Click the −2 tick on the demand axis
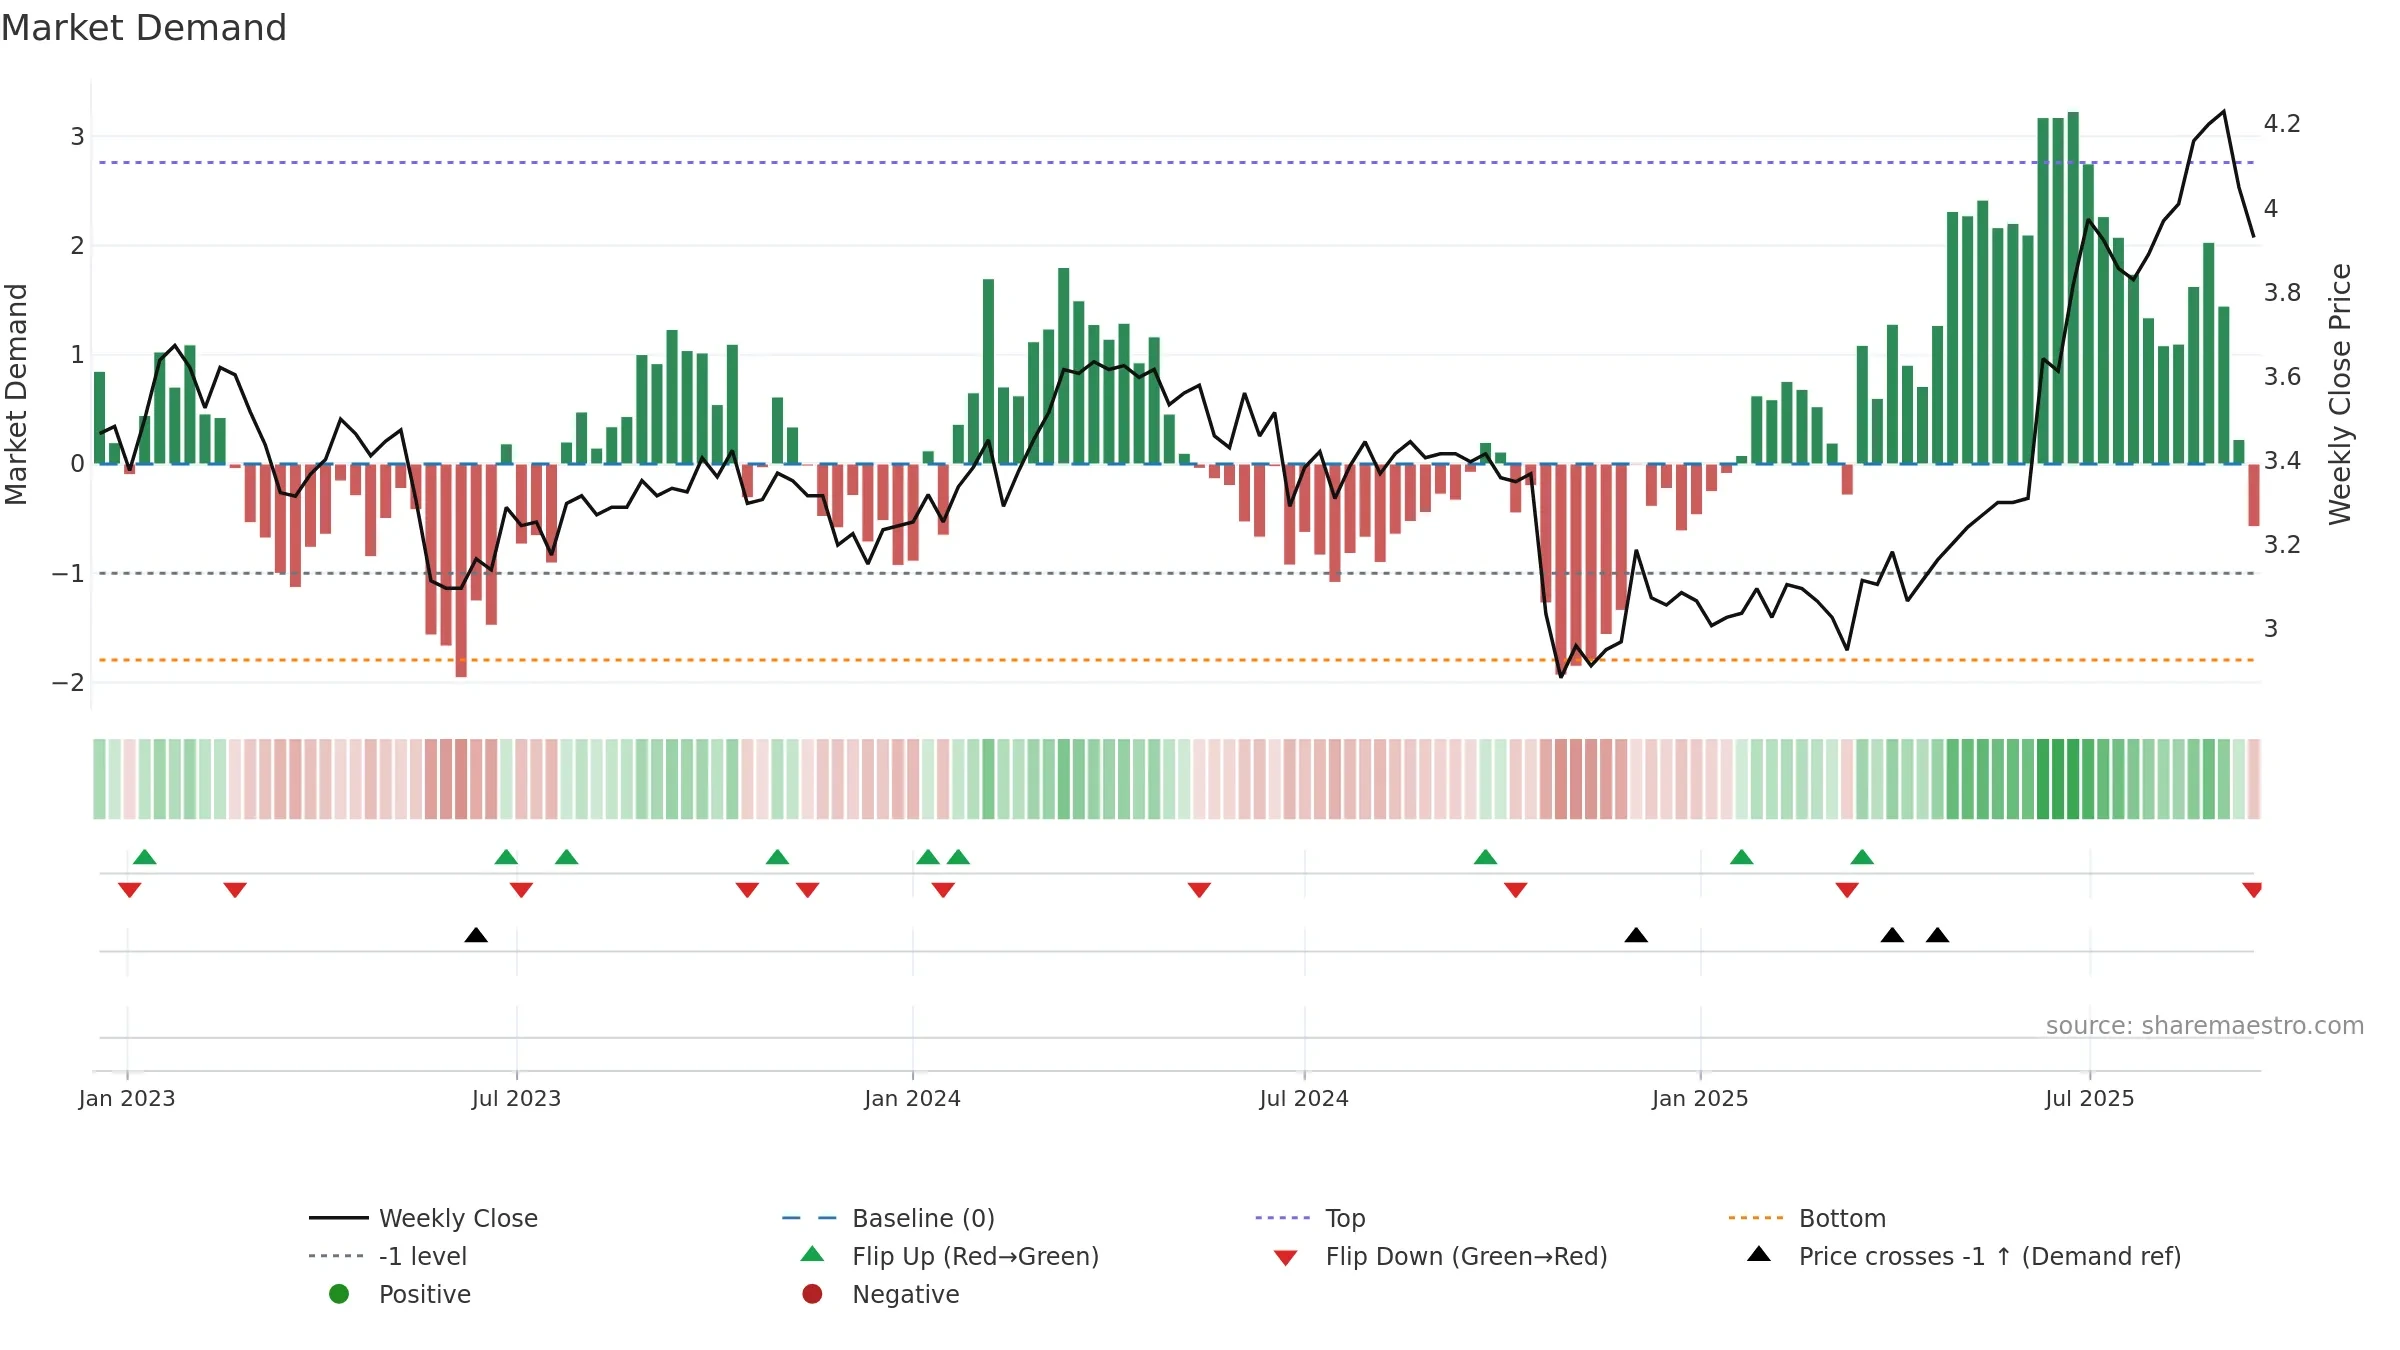The width and height of the screenshot is (2400, 1350). pos(68,682)
